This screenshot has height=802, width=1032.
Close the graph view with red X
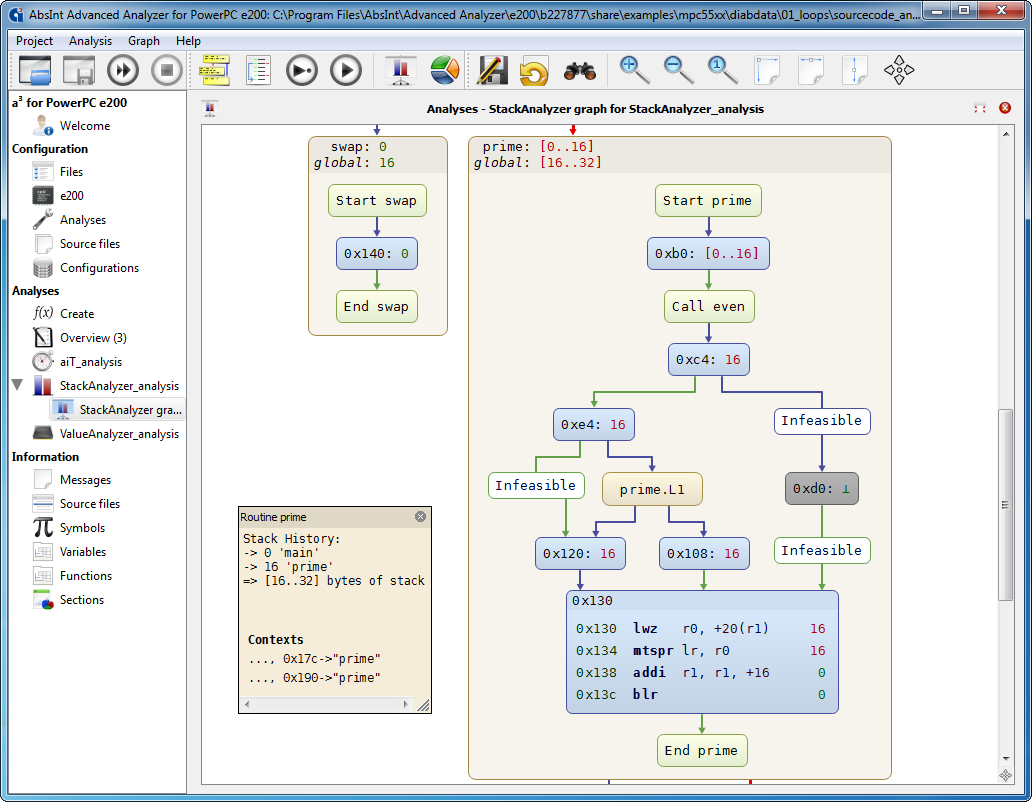1005,108
